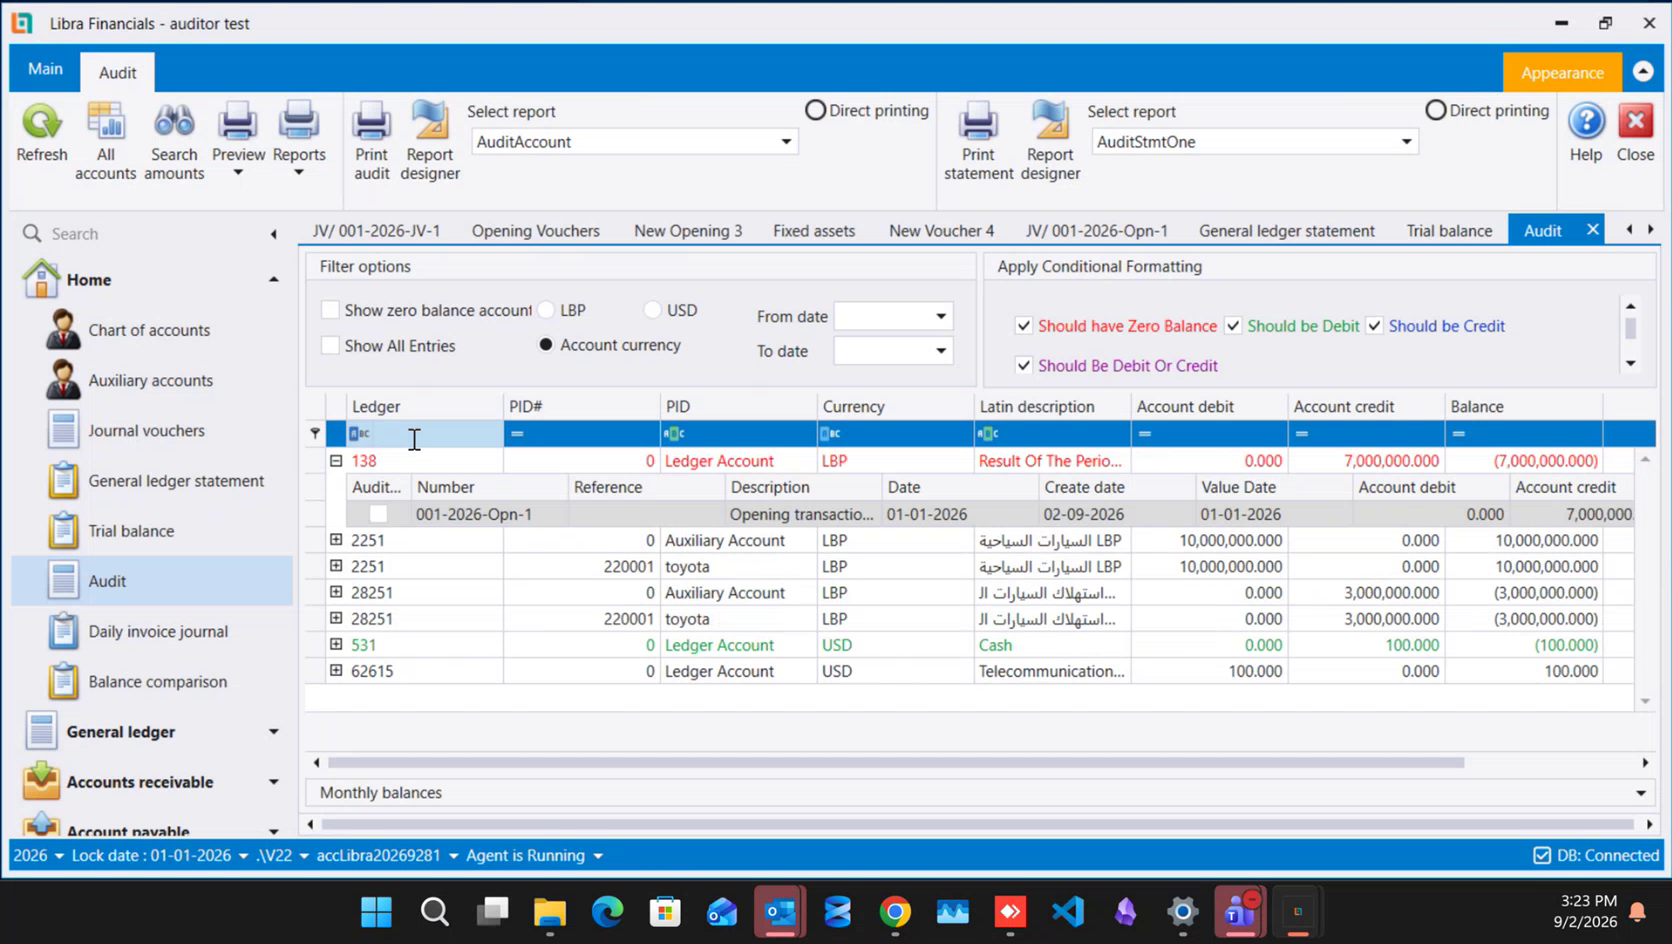1672x944 pixels.
Task: Click the Ledger column filter cell
Action: point(424,433)
